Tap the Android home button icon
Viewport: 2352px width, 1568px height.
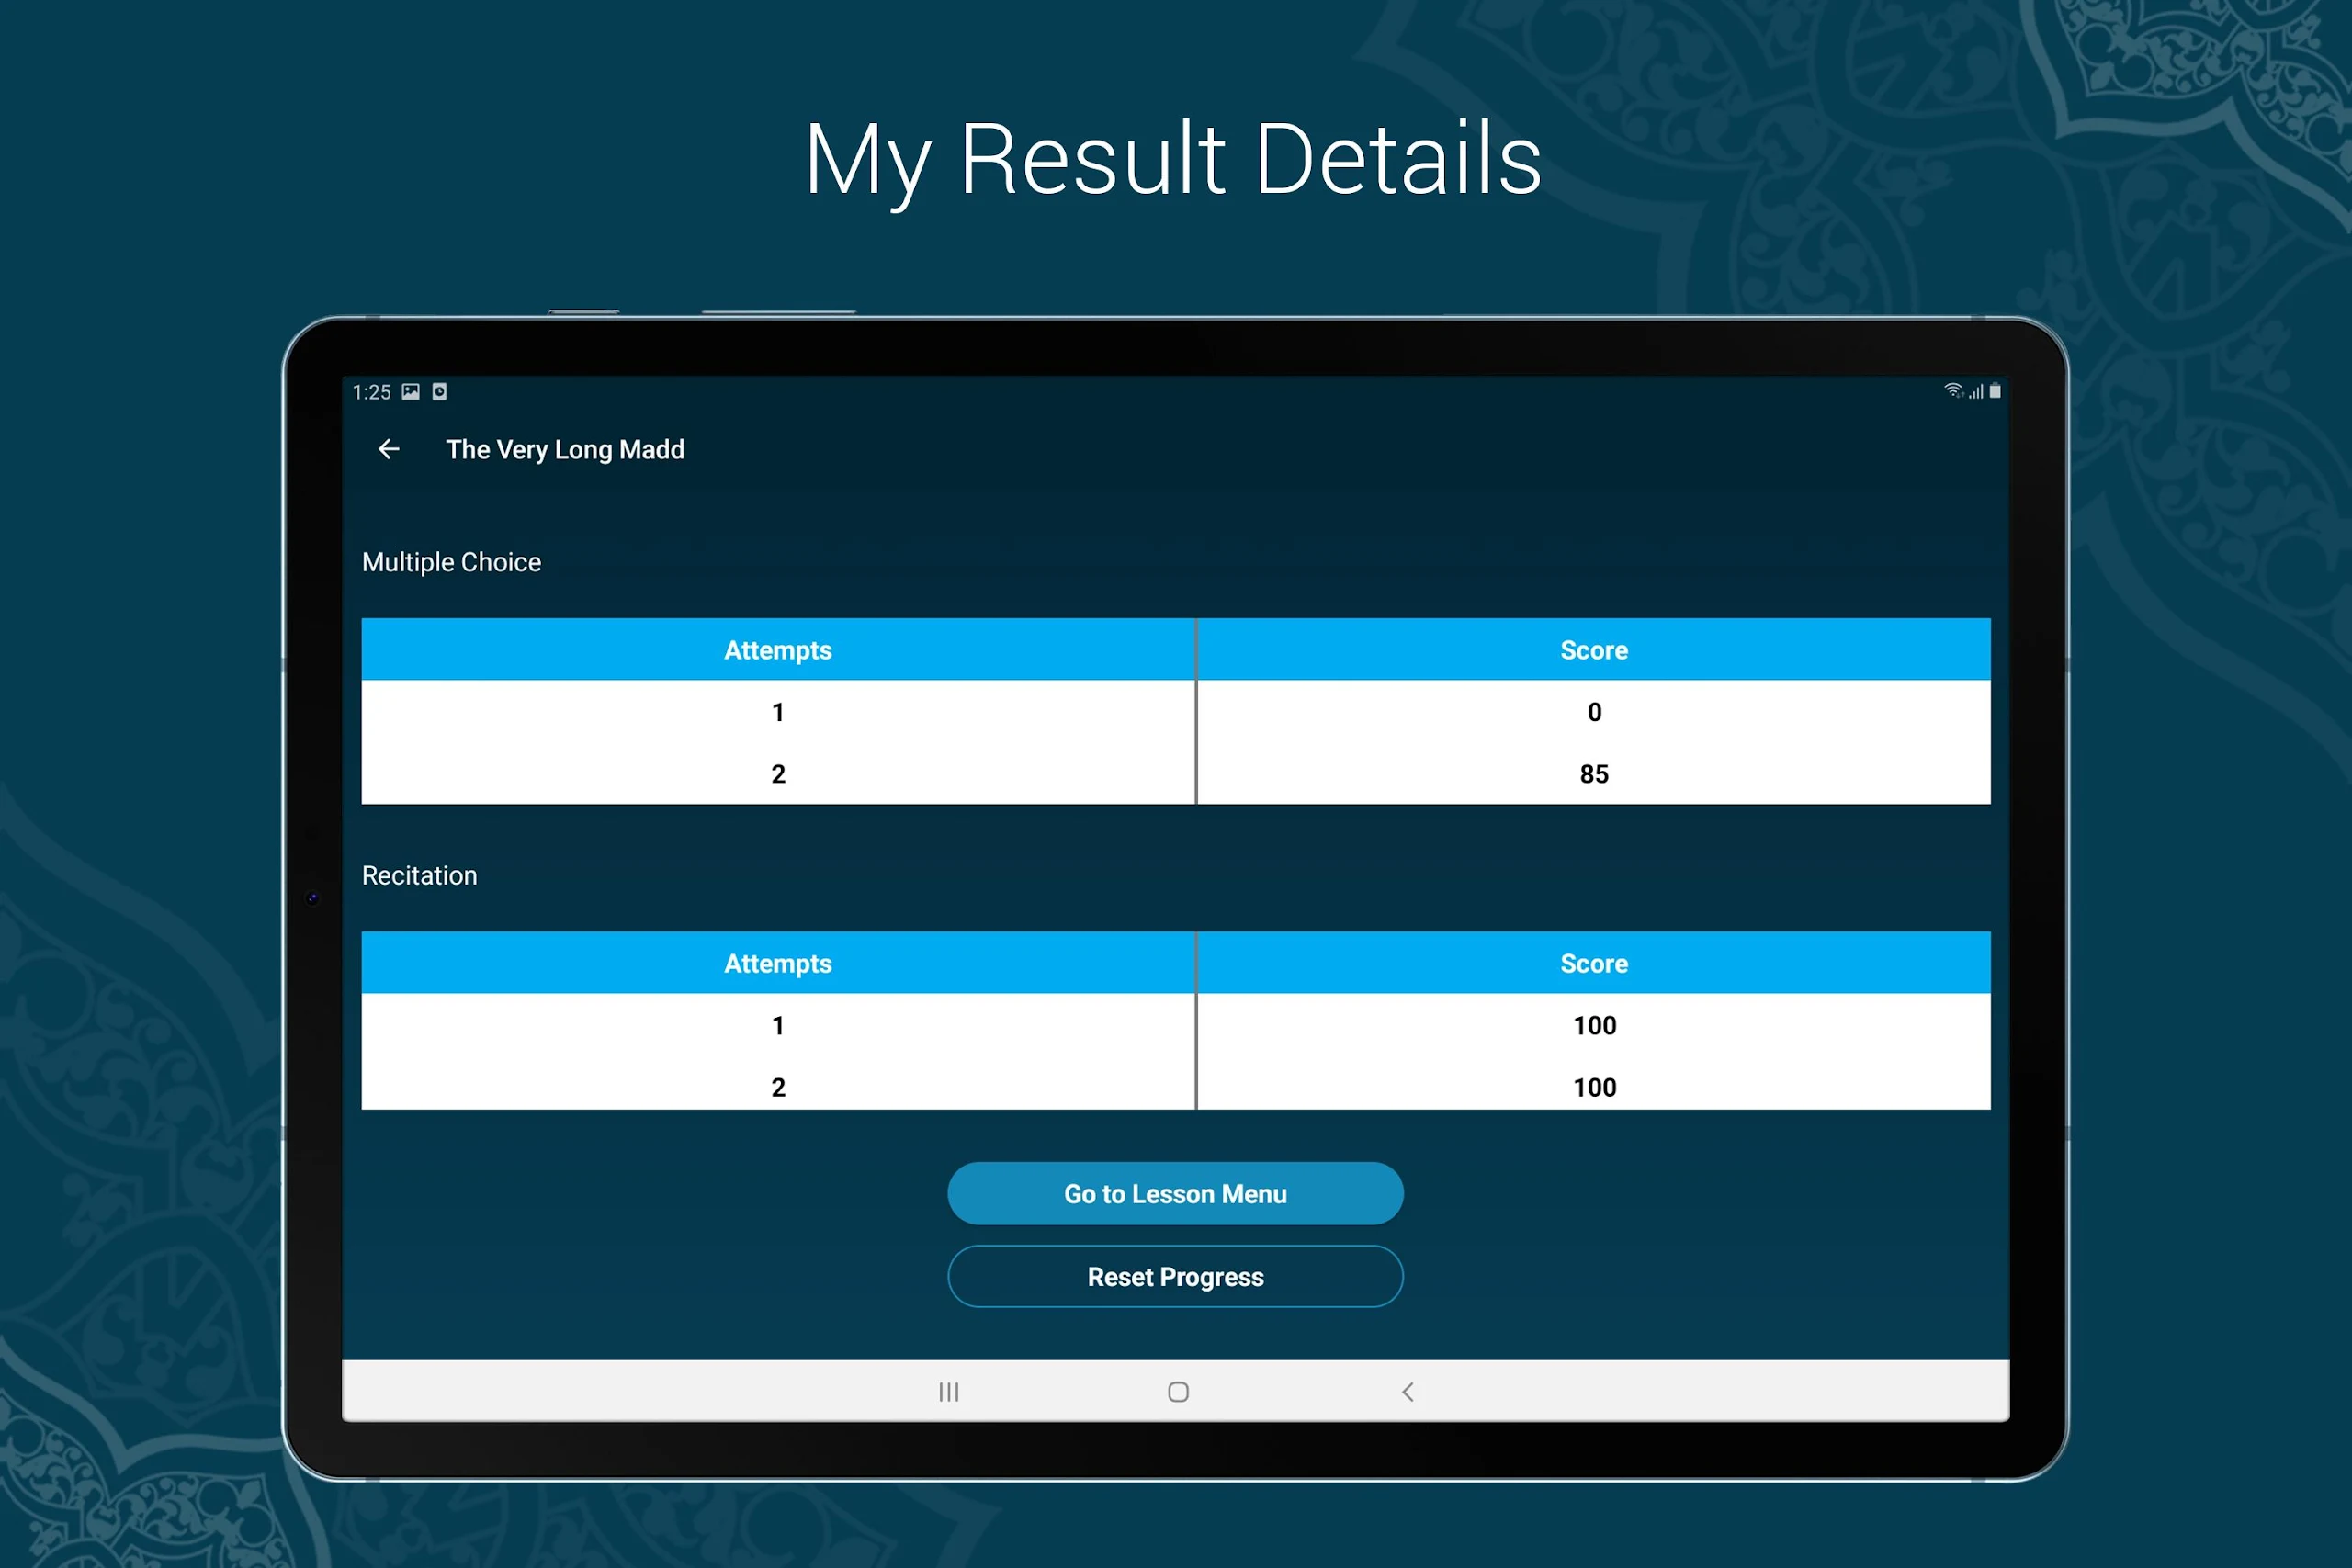click(1178, 1391)
